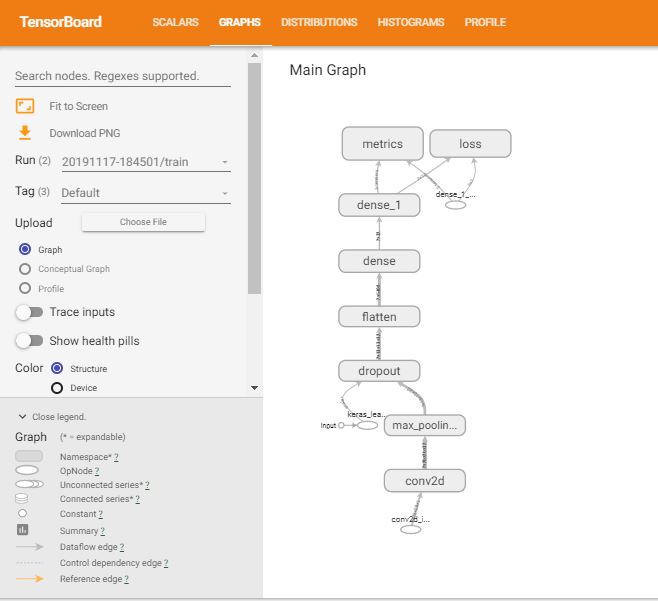The height and width of the screenshot is (601, 658).
Task: Click the max_pooling node
Action: point(425,426)
